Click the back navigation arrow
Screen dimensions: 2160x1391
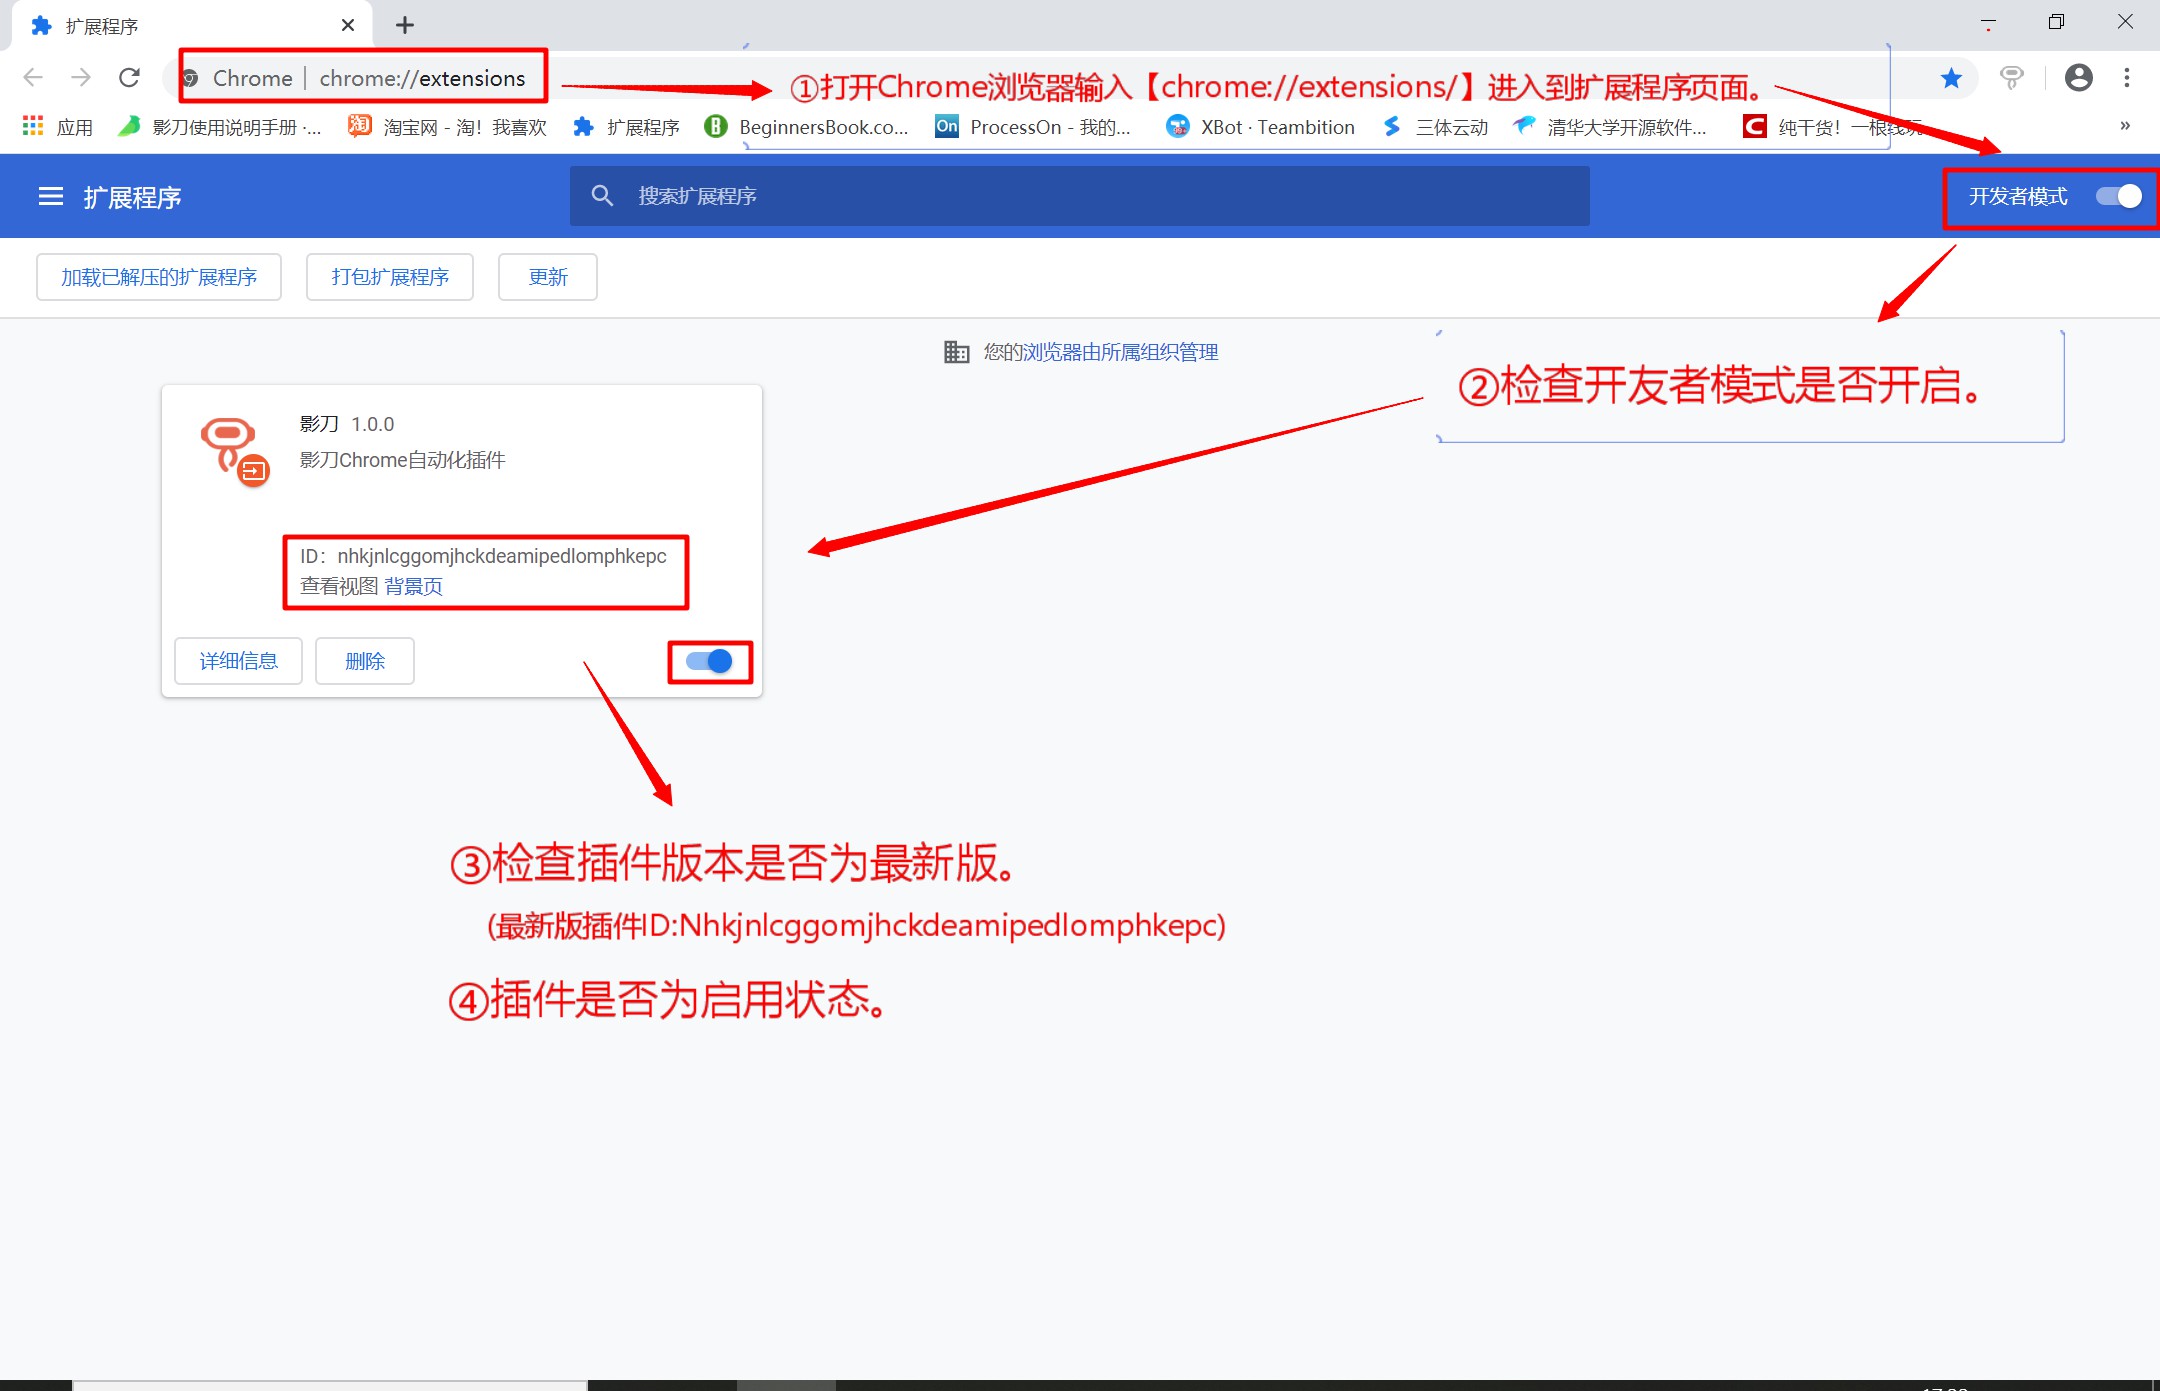pos(33,78)
